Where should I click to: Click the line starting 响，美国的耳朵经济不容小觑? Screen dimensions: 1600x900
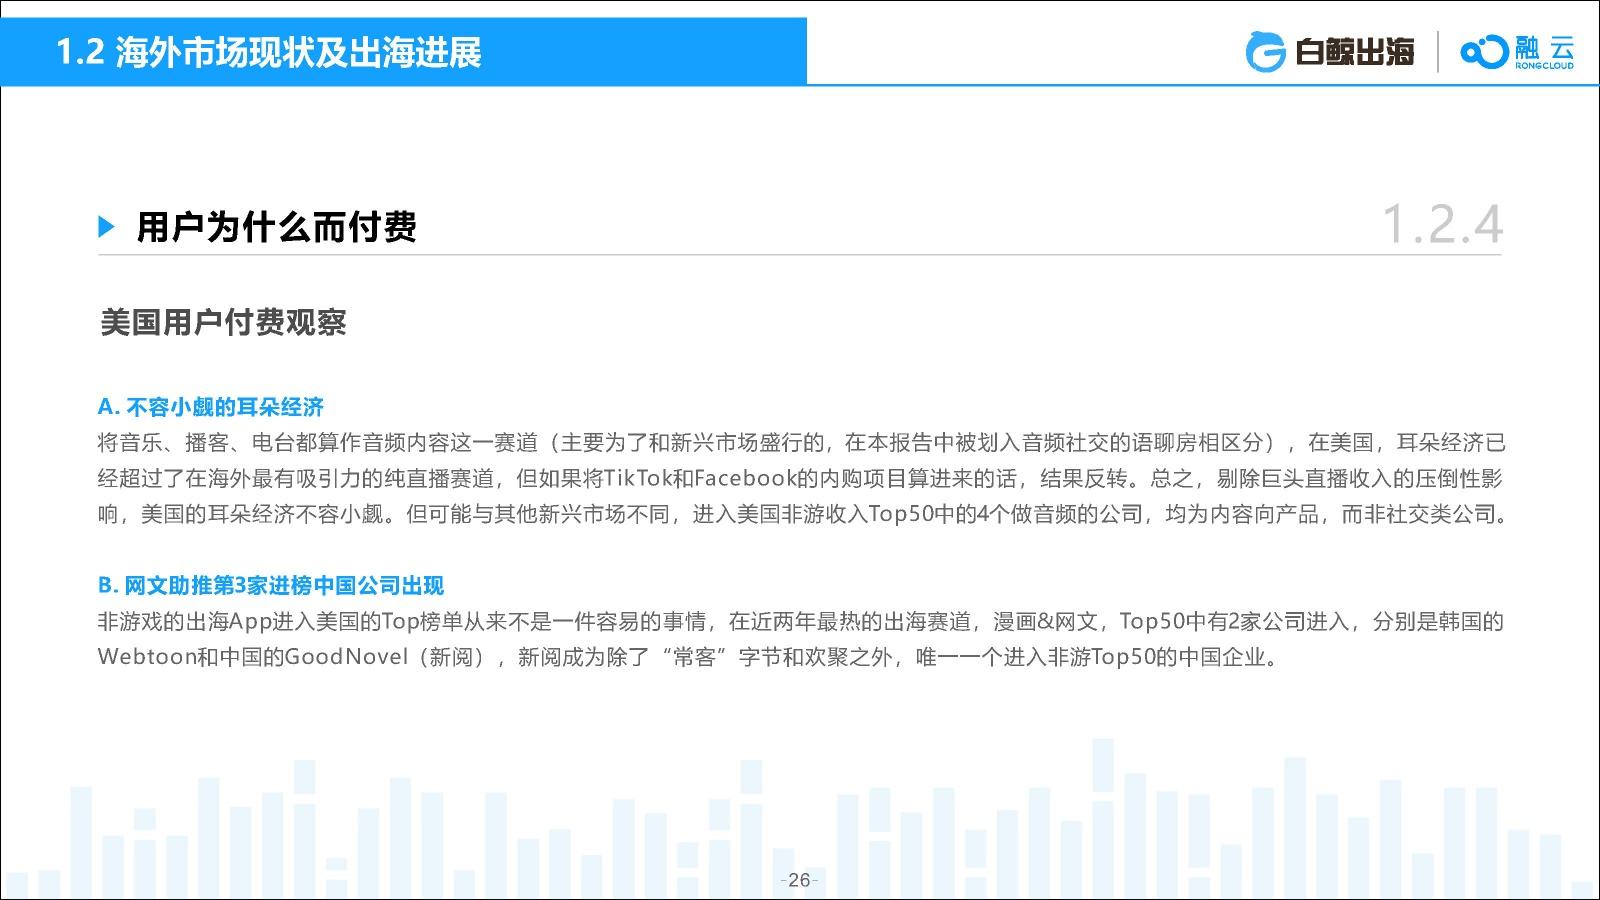[x=803, y=515]
